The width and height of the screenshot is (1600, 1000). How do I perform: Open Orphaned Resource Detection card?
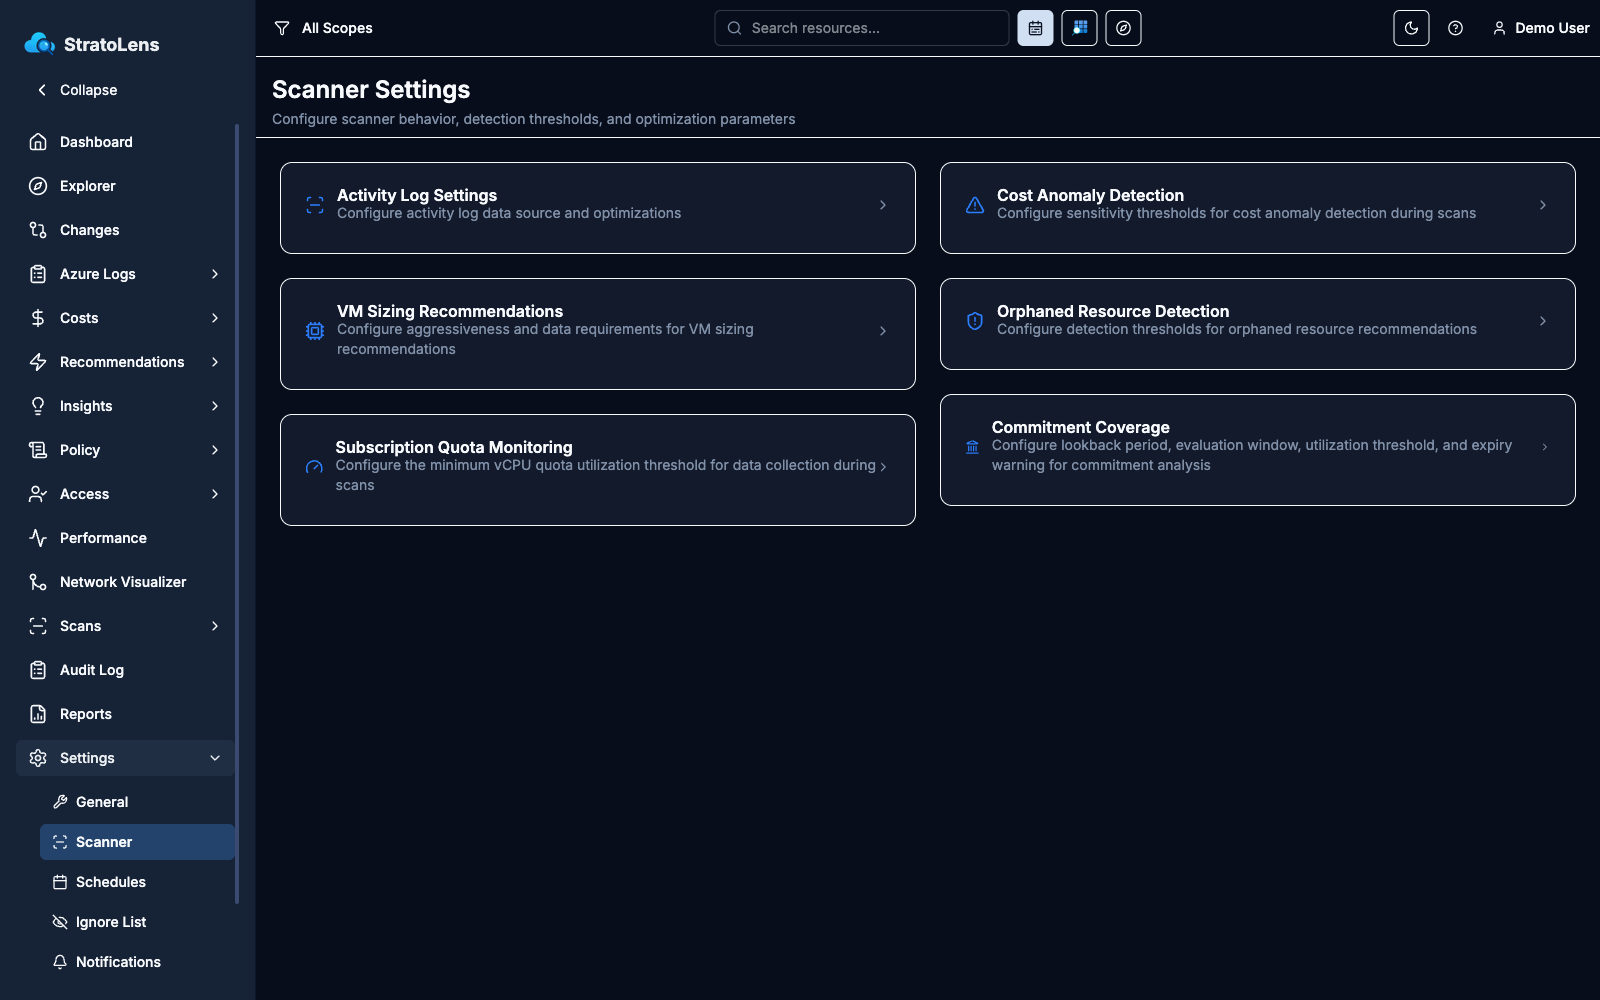(1258, 324)
